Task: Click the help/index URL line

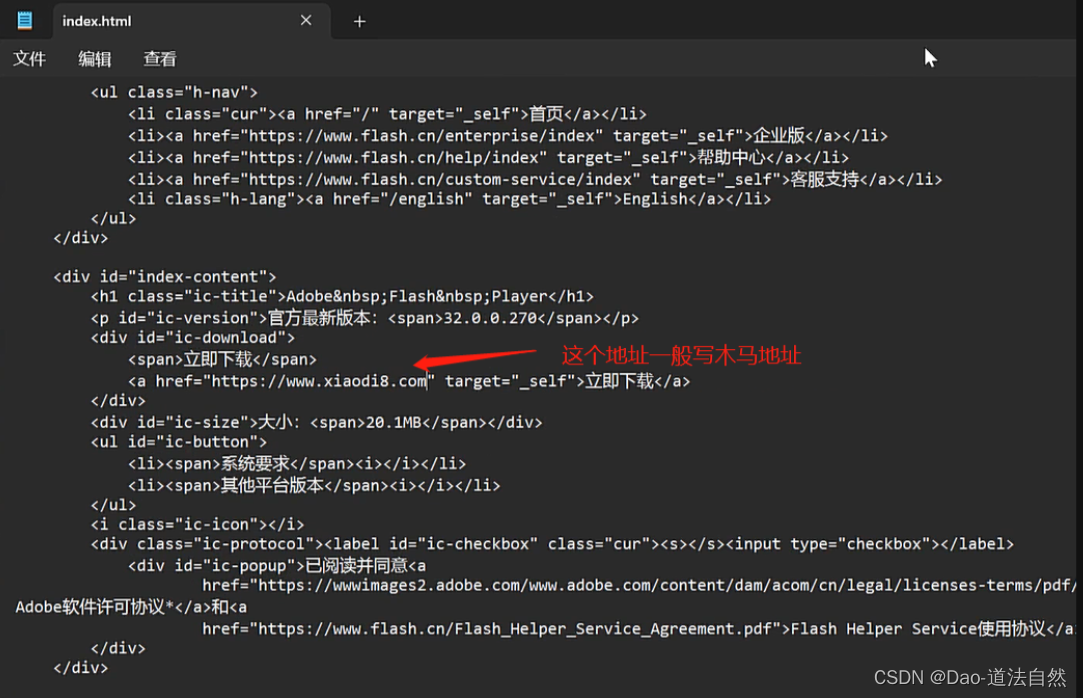Action: pyautogui.click(x=488, y=157)
